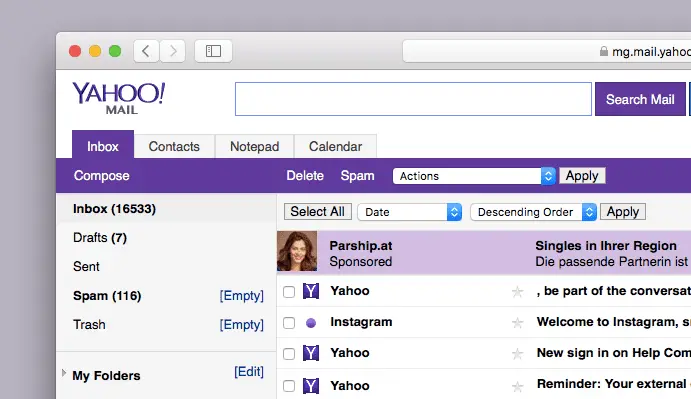Screen dimensions: 691x399
Task: Star the Yahoo conversation email
Action: [517, 291]
